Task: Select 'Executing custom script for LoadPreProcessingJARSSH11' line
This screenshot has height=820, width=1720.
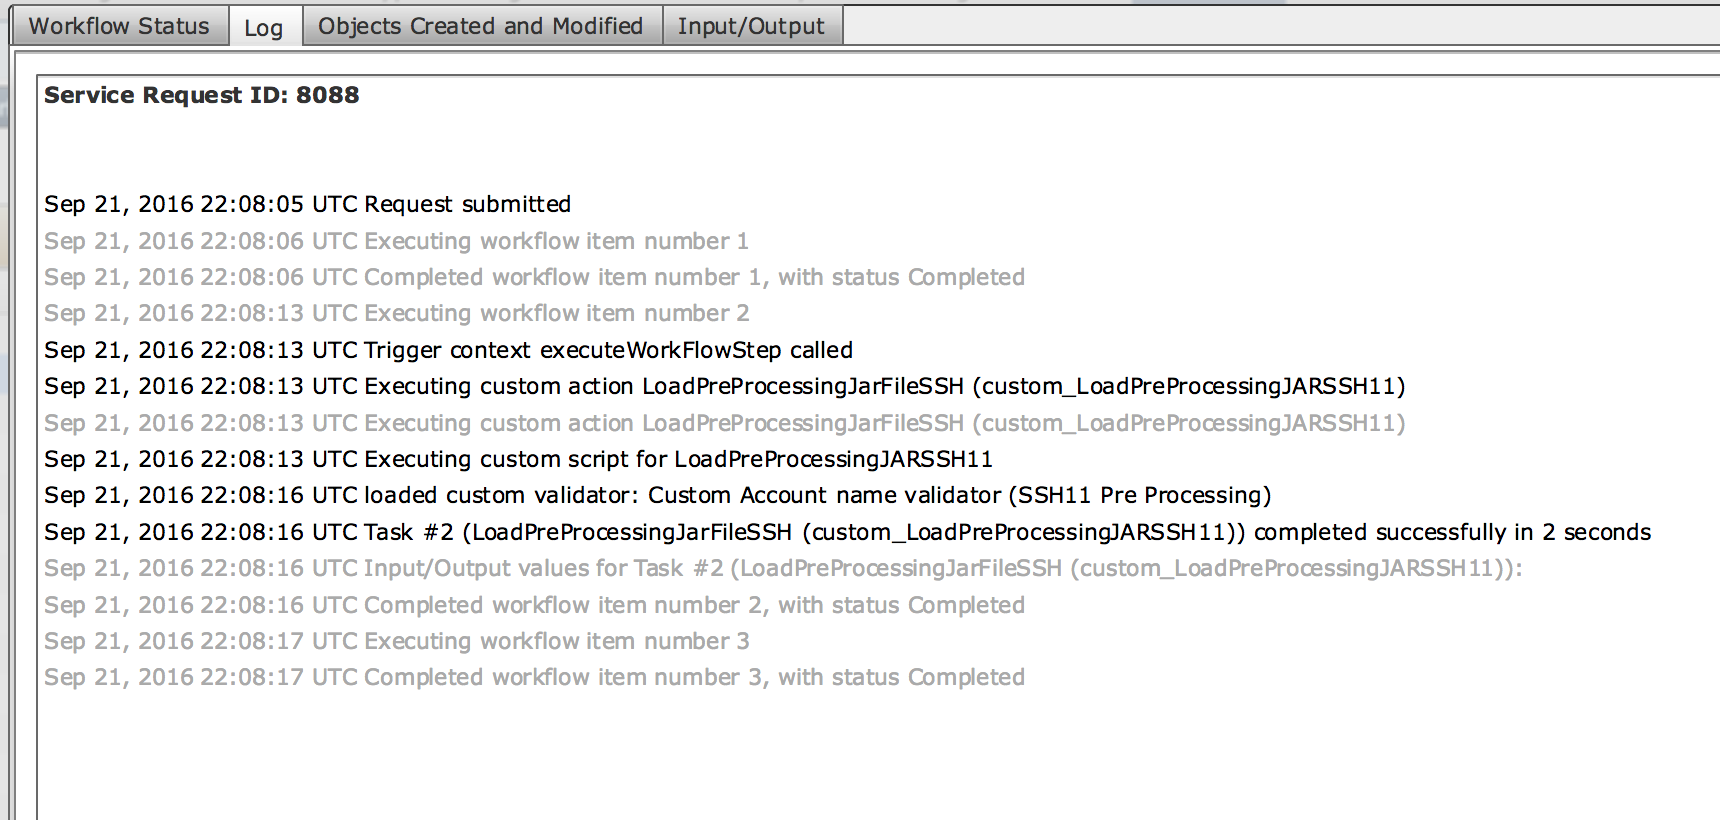Action: (518, 459)
